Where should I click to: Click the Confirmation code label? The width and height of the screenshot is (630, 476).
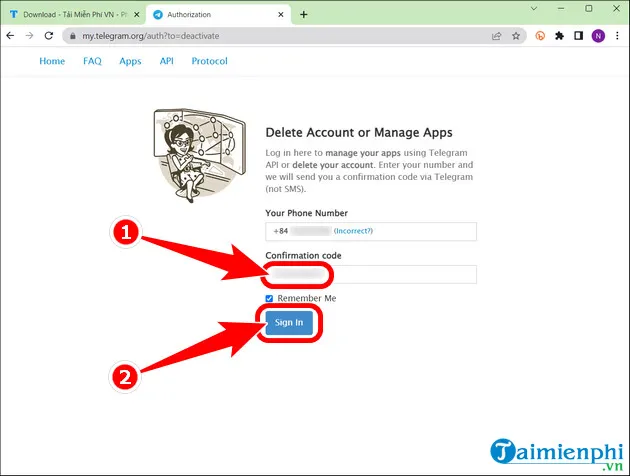303,256
